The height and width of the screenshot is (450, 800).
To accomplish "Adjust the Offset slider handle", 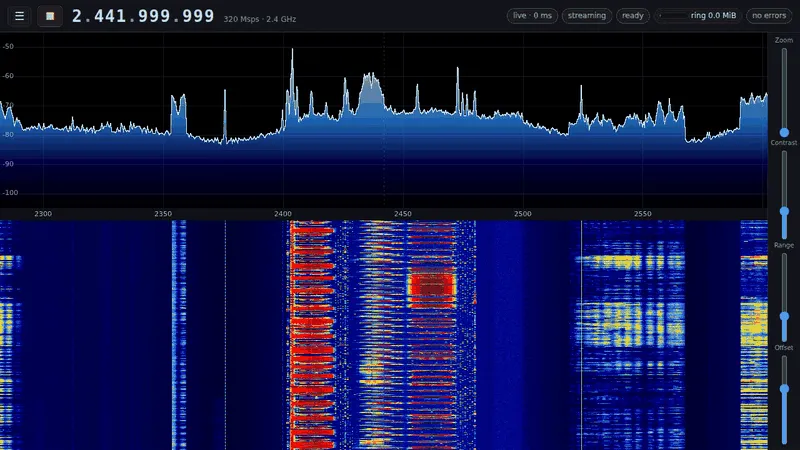I will (784, 389).
